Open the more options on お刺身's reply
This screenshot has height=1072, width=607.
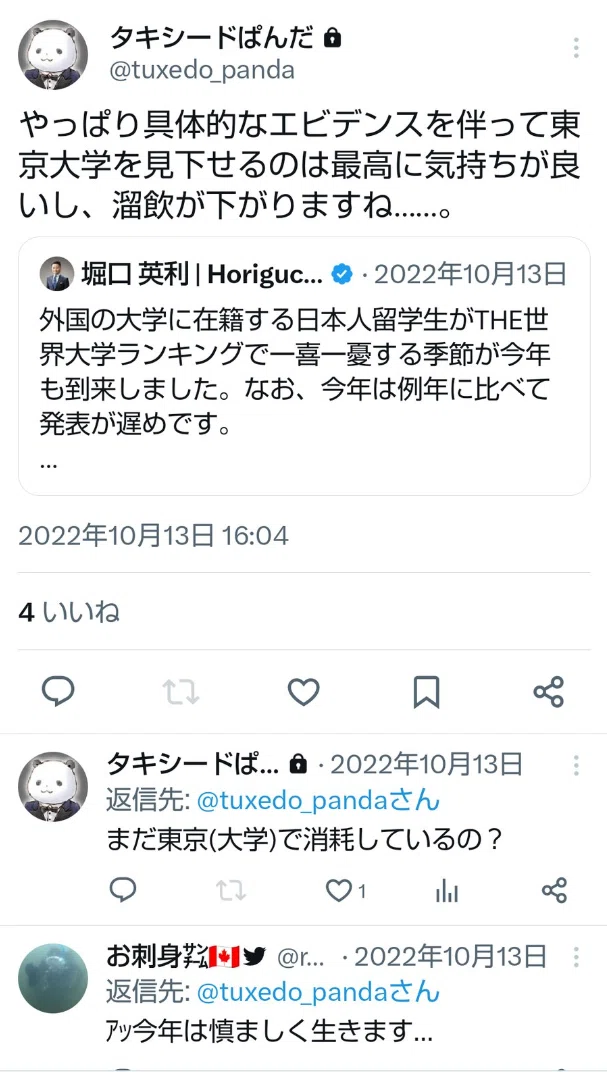[576, 956]
